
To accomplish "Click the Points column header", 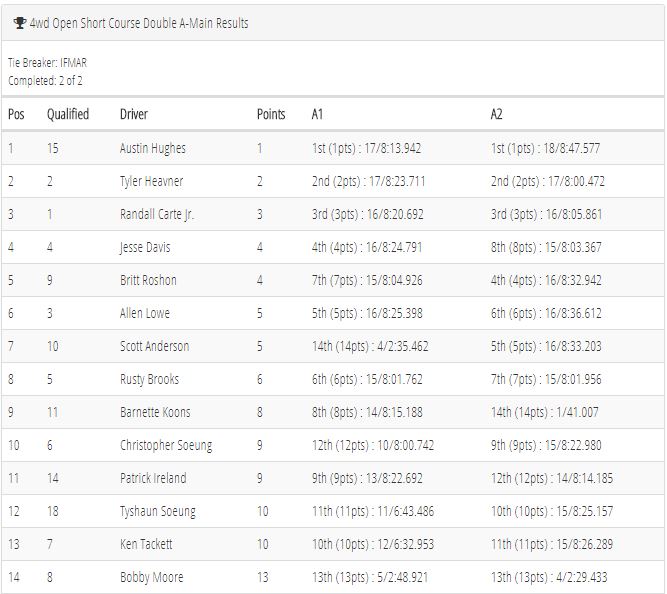I will point(271,114).
